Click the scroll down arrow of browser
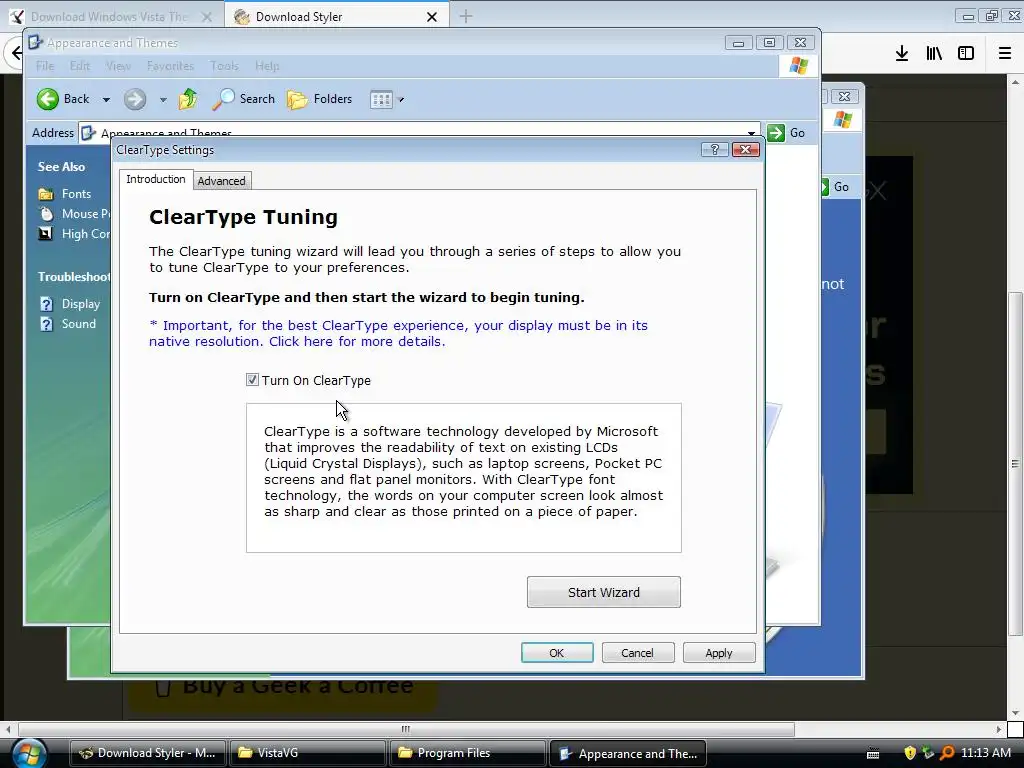Image resolution: width=1024 pixels, height=768 pixels. point(1015,712)
